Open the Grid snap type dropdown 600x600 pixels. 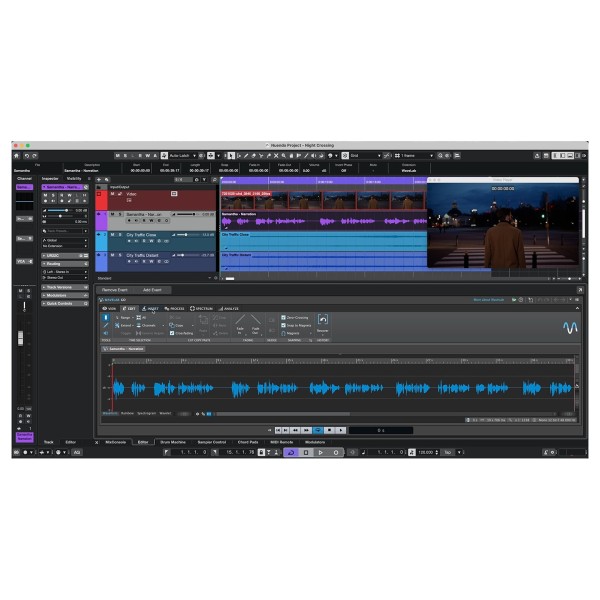(x=365, y=156)
